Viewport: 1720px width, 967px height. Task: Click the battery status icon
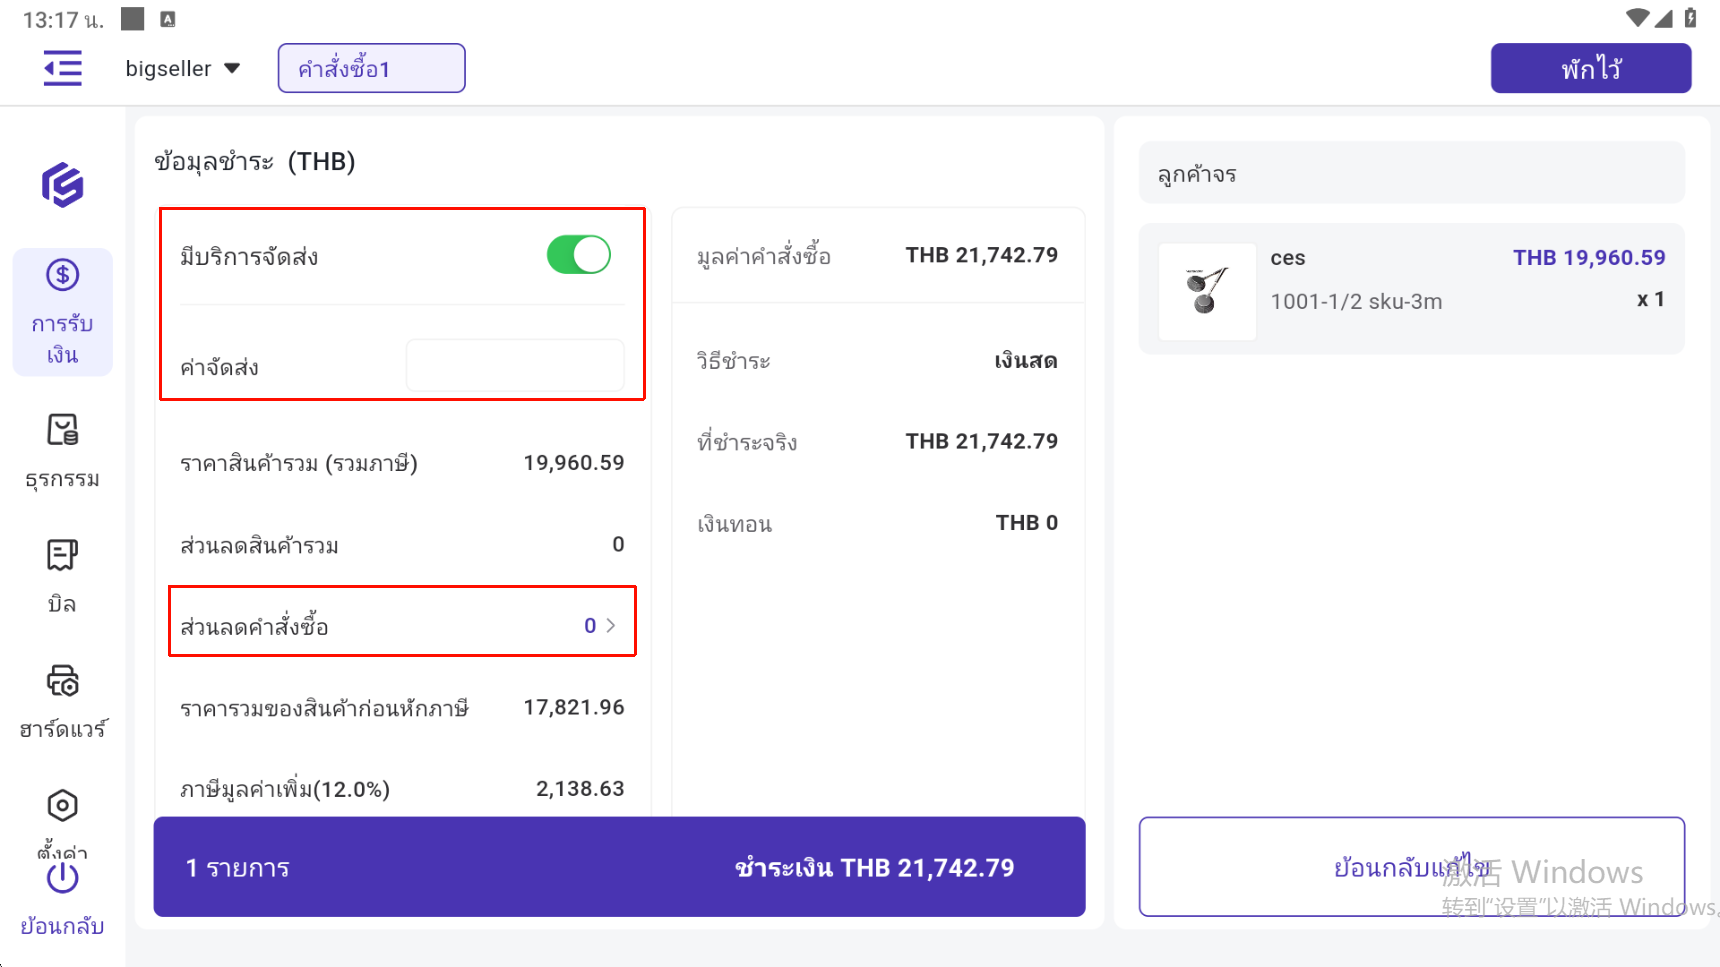coord(1690,18)
